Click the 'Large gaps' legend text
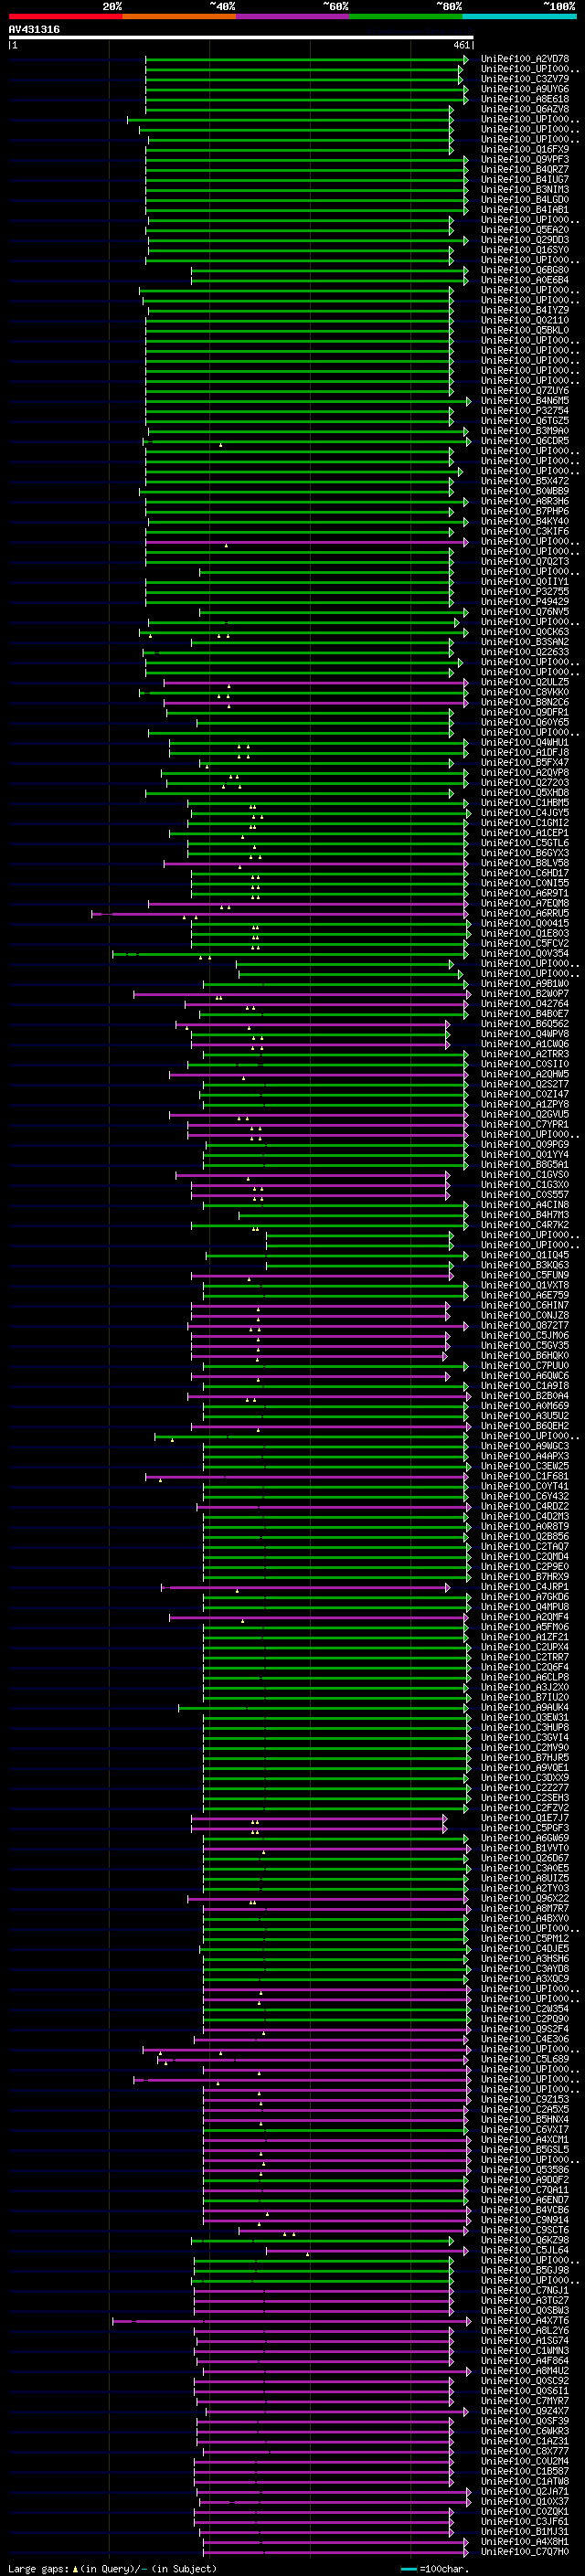 [x=39, y=2568]
